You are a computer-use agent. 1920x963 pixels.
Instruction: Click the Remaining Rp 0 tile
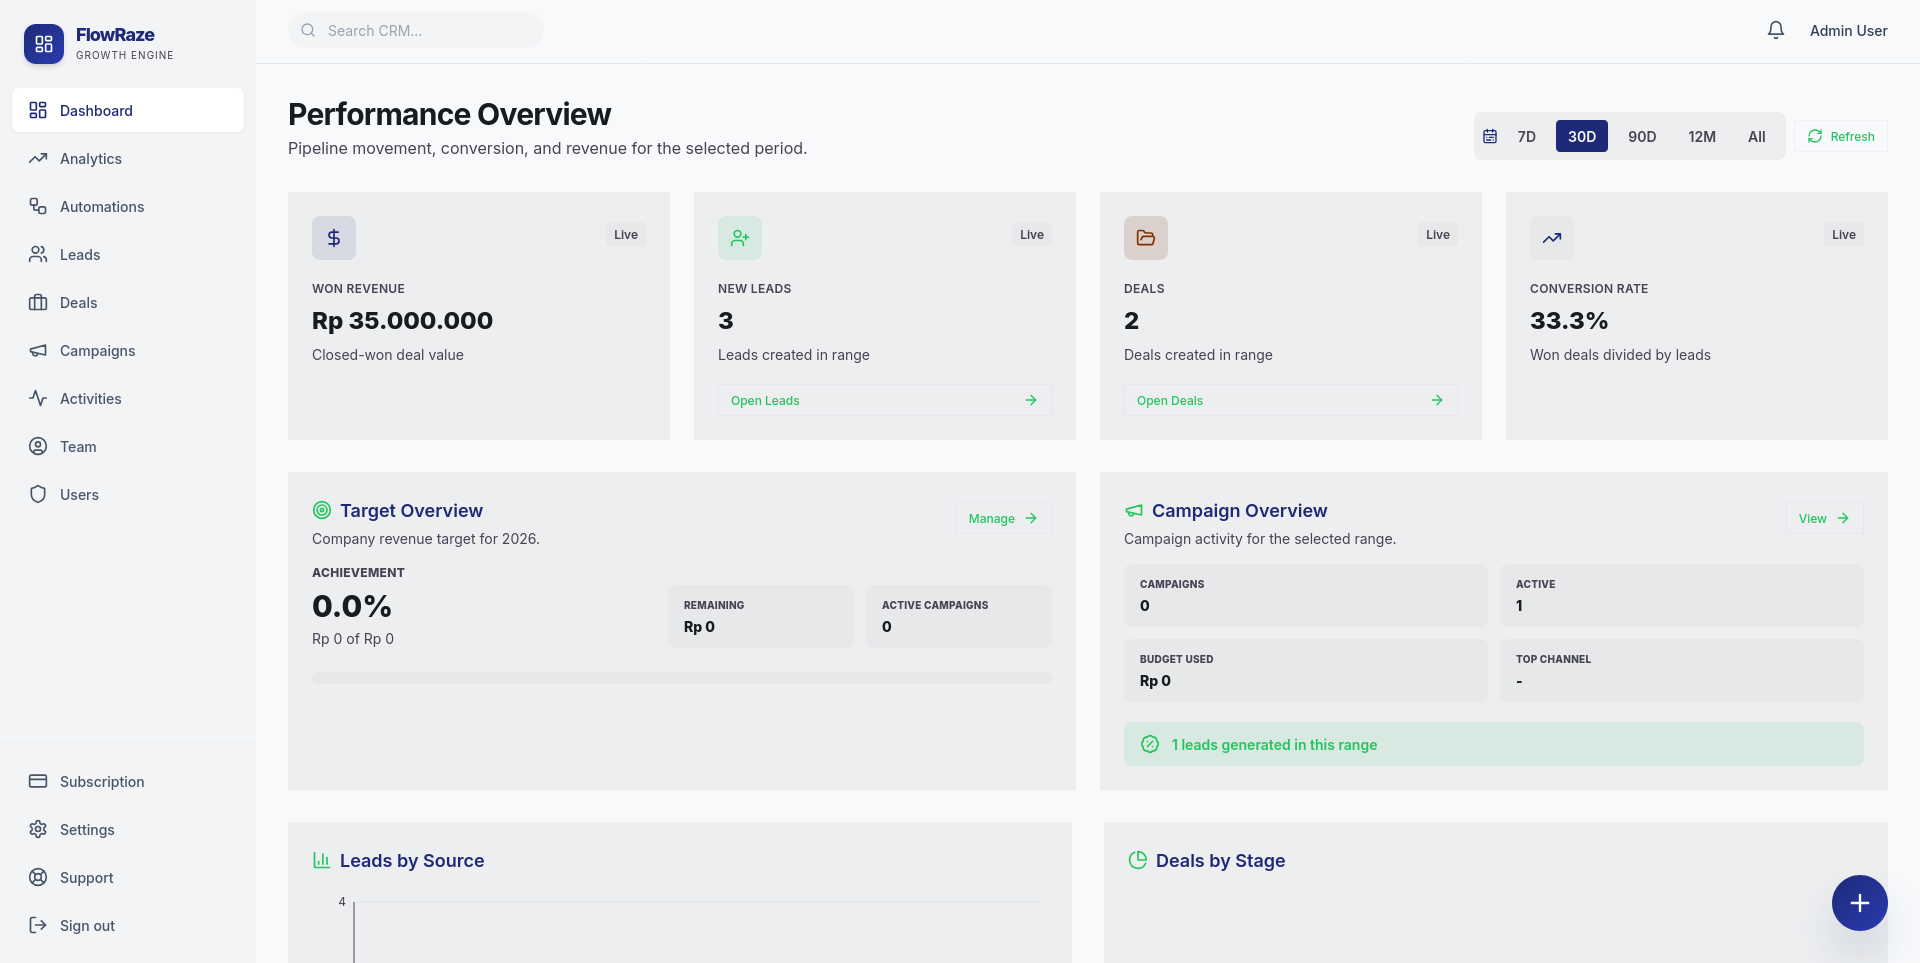coord(761,616)
